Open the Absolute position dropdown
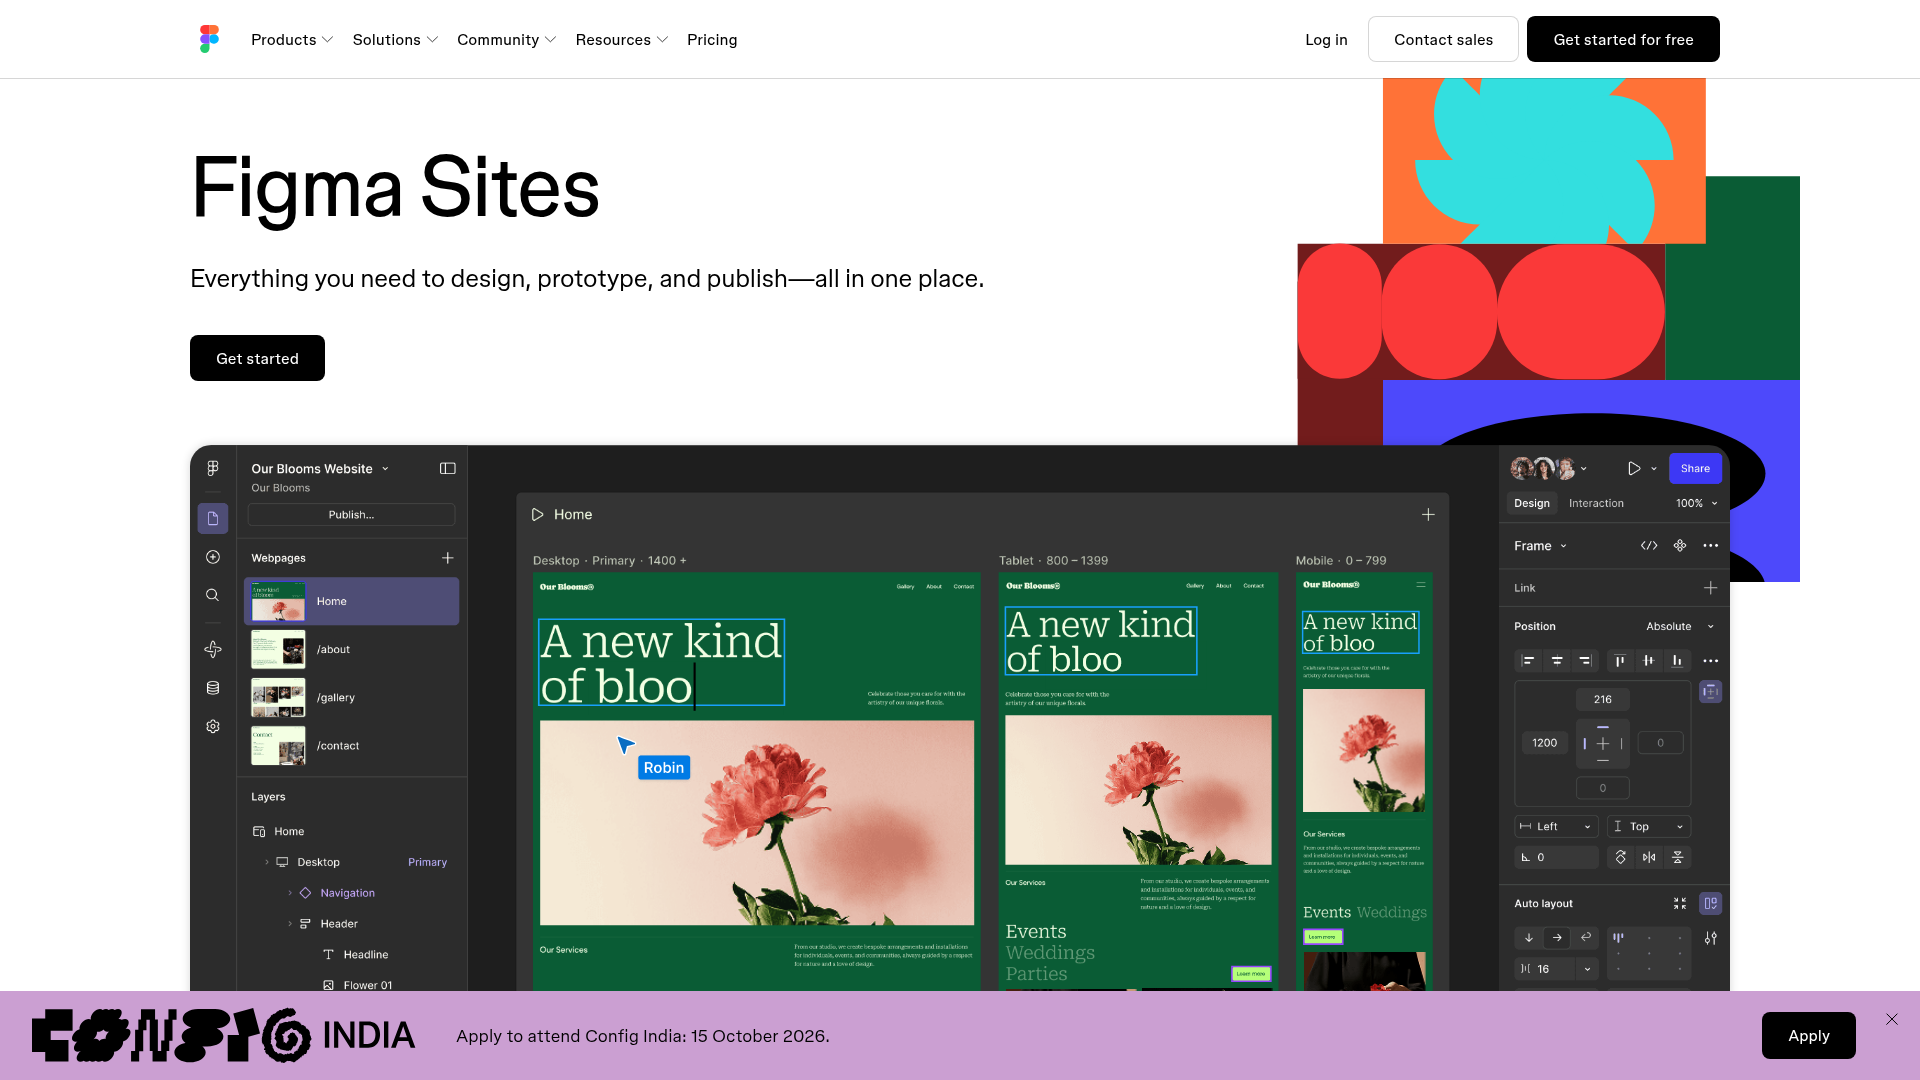Screen dimensions: 1920x1080 pyautogui.click(x=1680, y=626)
